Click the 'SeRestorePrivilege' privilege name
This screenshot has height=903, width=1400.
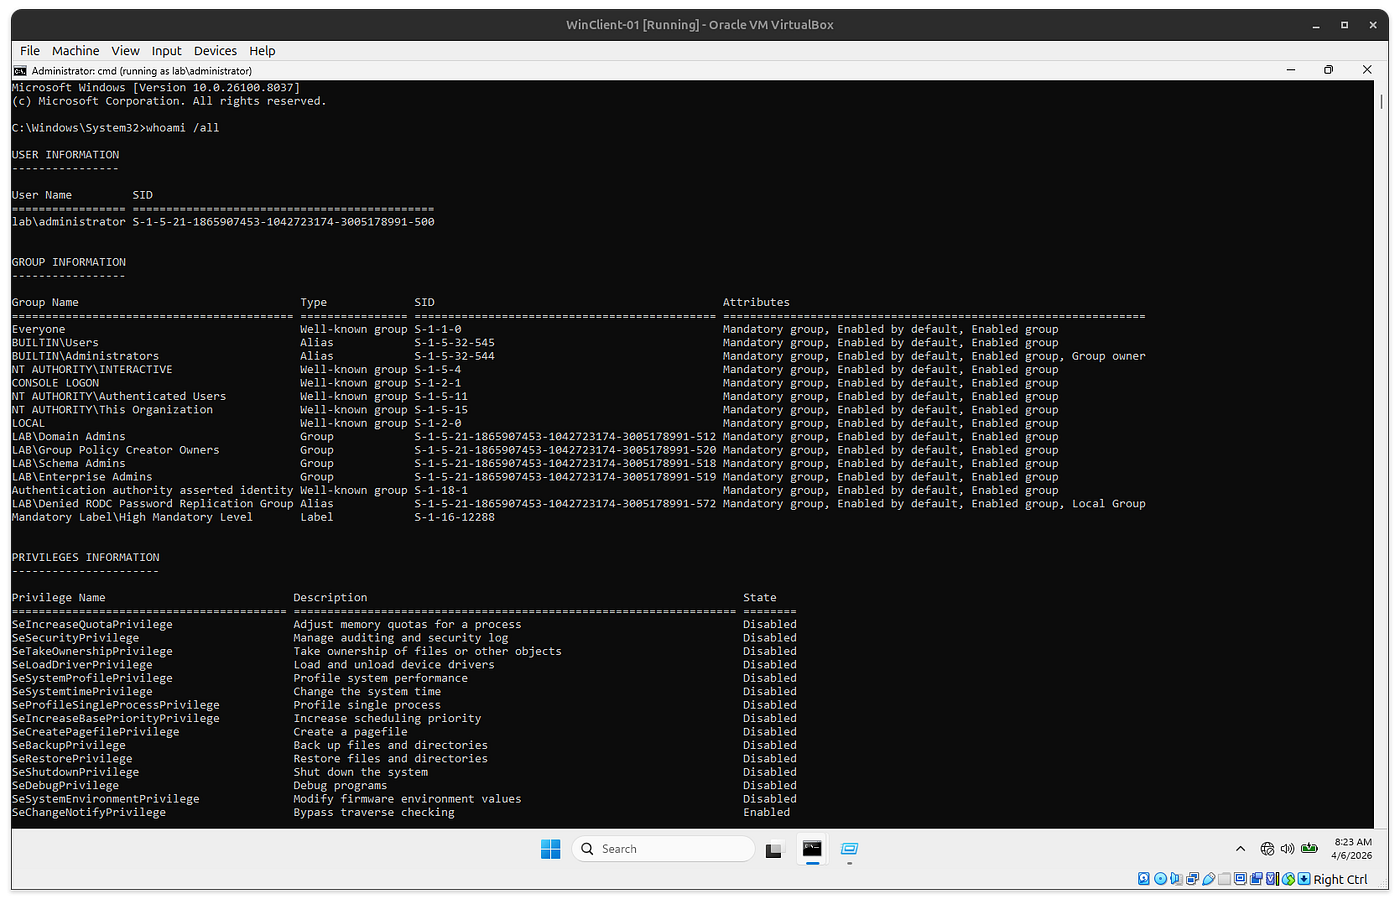click(x=72, y=759)
